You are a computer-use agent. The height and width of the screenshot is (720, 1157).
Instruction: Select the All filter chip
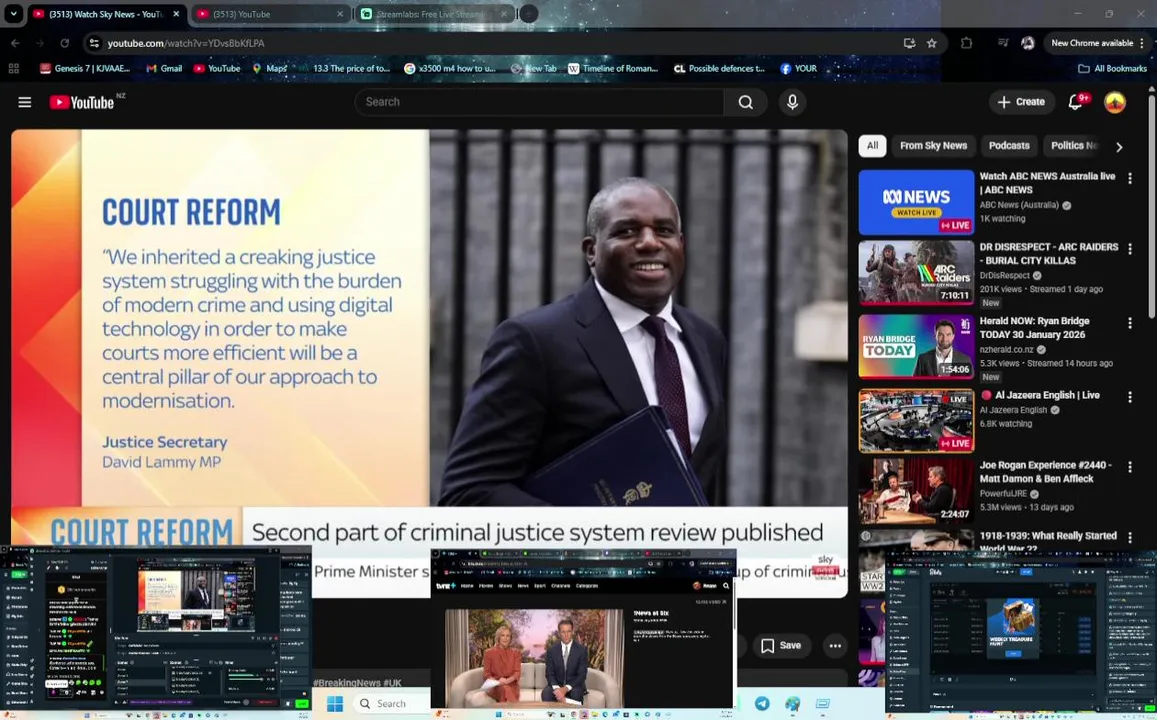[x=872, y=145]
